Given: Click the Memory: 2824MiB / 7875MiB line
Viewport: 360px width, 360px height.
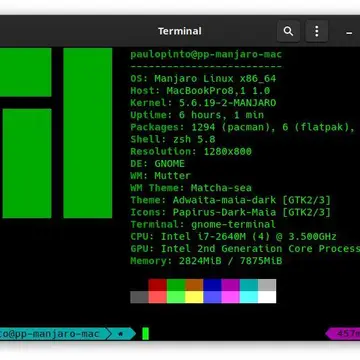Looking at the screenshot, I should (206, 261).
